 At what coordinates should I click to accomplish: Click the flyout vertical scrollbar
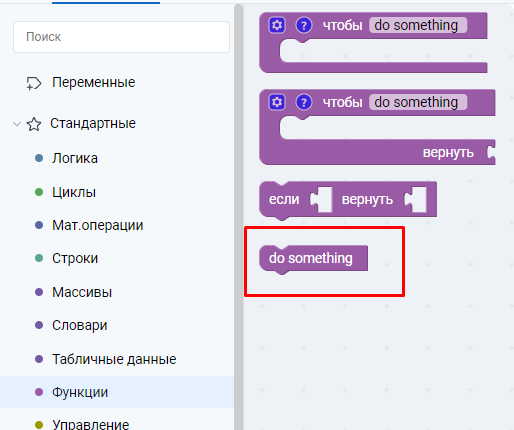click(239, 217)
